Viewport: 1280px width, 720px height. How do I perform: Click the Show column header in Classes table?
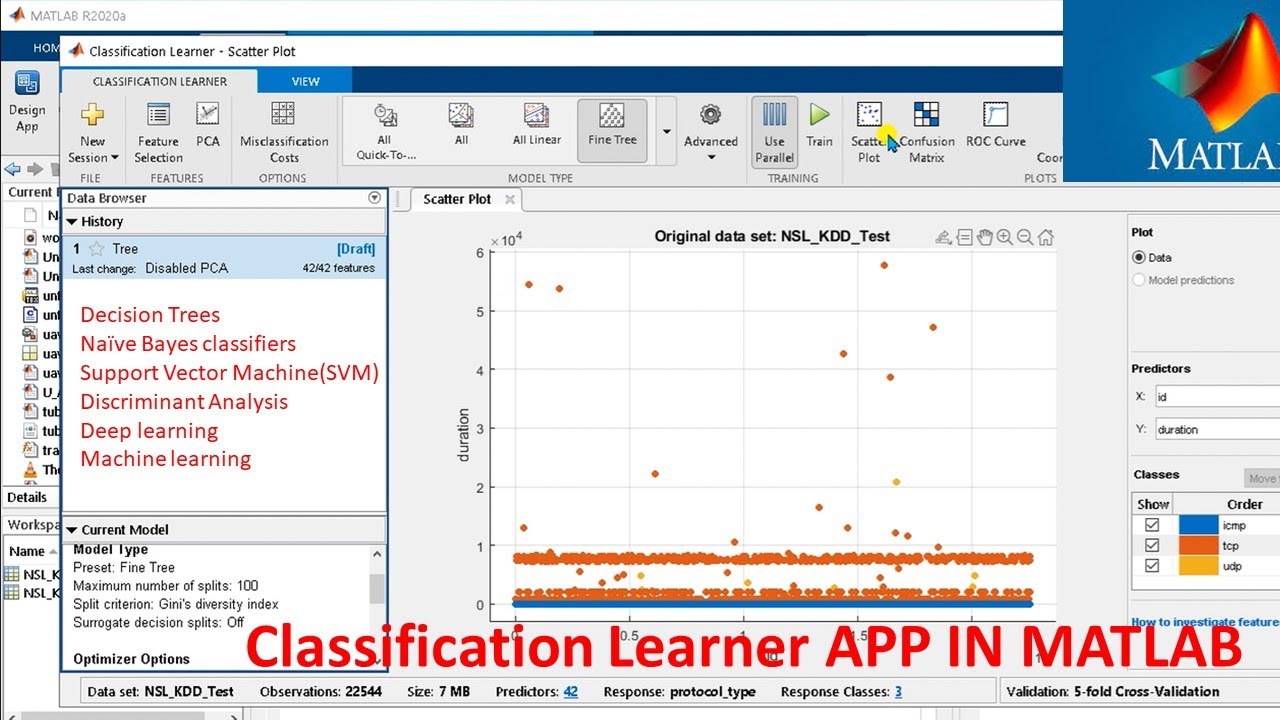(1152, 504)
